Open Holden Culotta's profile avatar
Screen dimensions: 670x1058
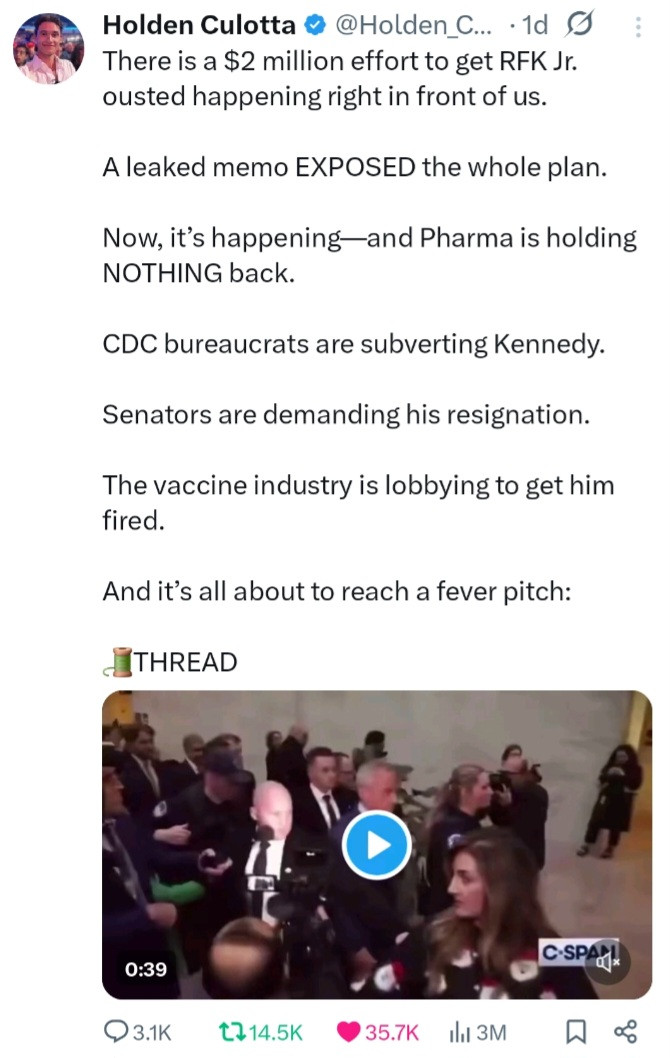[48, 48]
